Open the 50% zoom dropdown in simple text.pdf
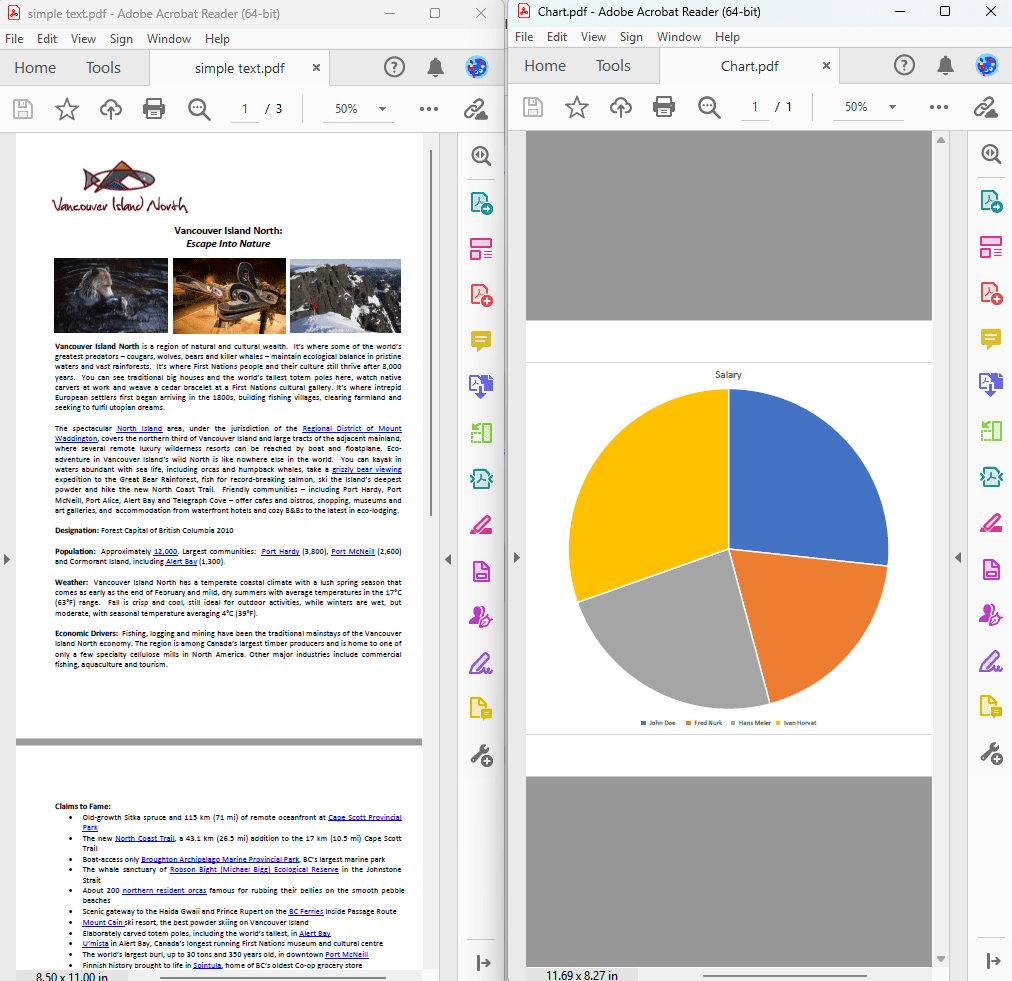 pyautogui.click(x=382, y=109)
